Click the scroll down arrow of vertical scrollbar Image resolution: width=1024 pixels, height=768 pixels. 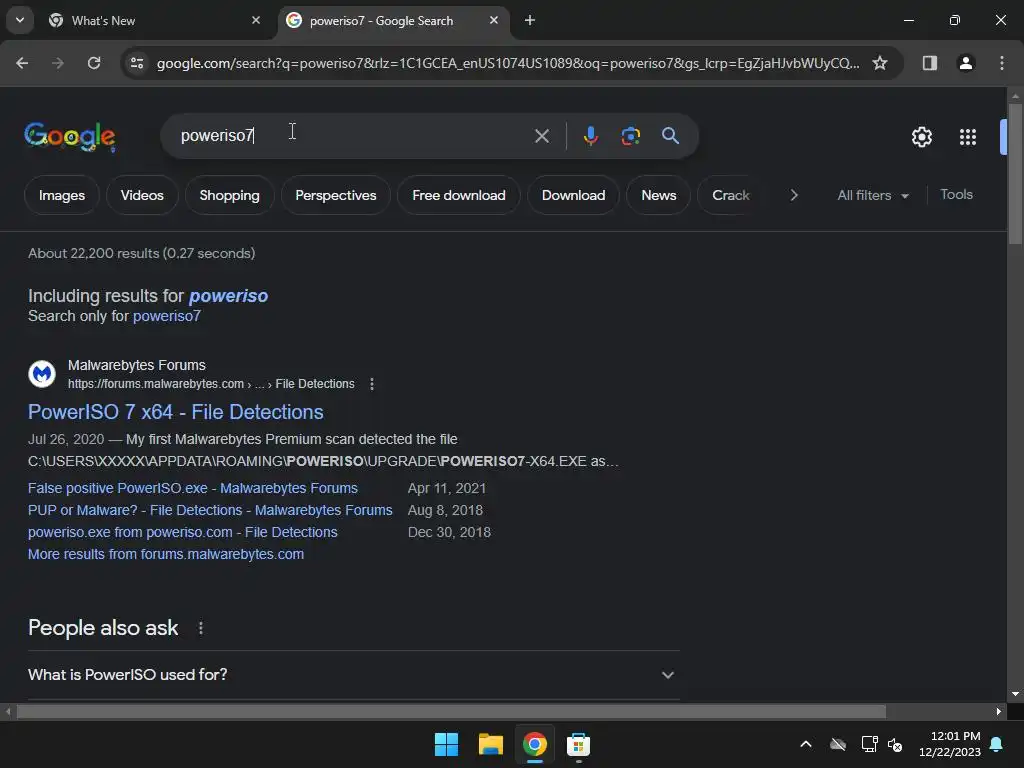pyautogui.click(x=1015, y=694)
